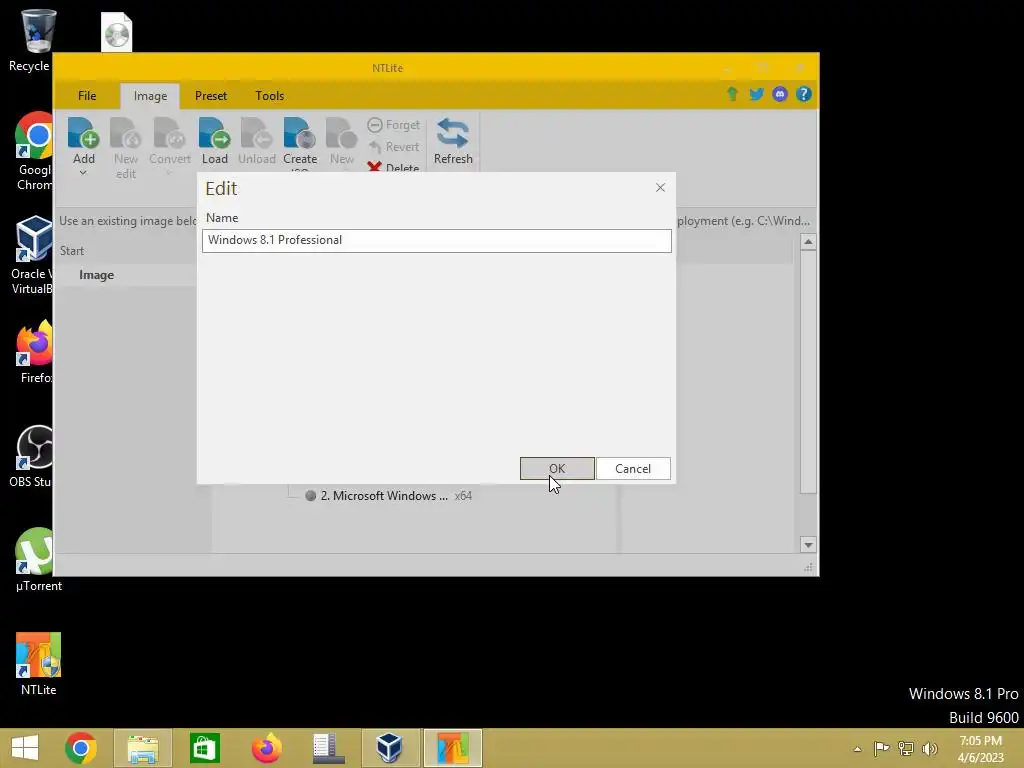Show hidden system tray icons
Screen dimensions: 1024x768
(857, 749)
